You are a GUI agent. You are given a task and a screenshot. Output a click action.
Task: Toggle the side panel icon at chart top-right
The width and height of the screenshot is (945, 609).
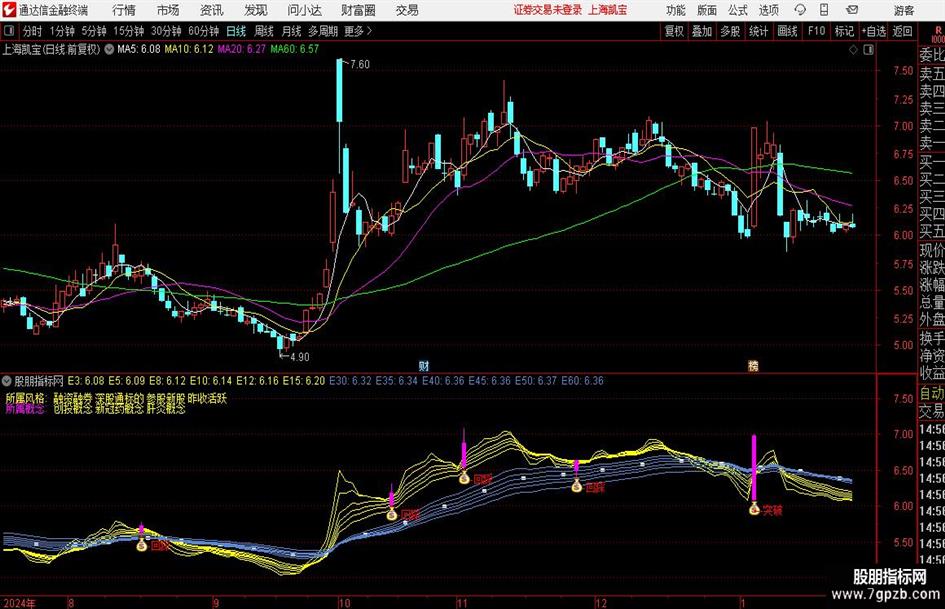868,50
